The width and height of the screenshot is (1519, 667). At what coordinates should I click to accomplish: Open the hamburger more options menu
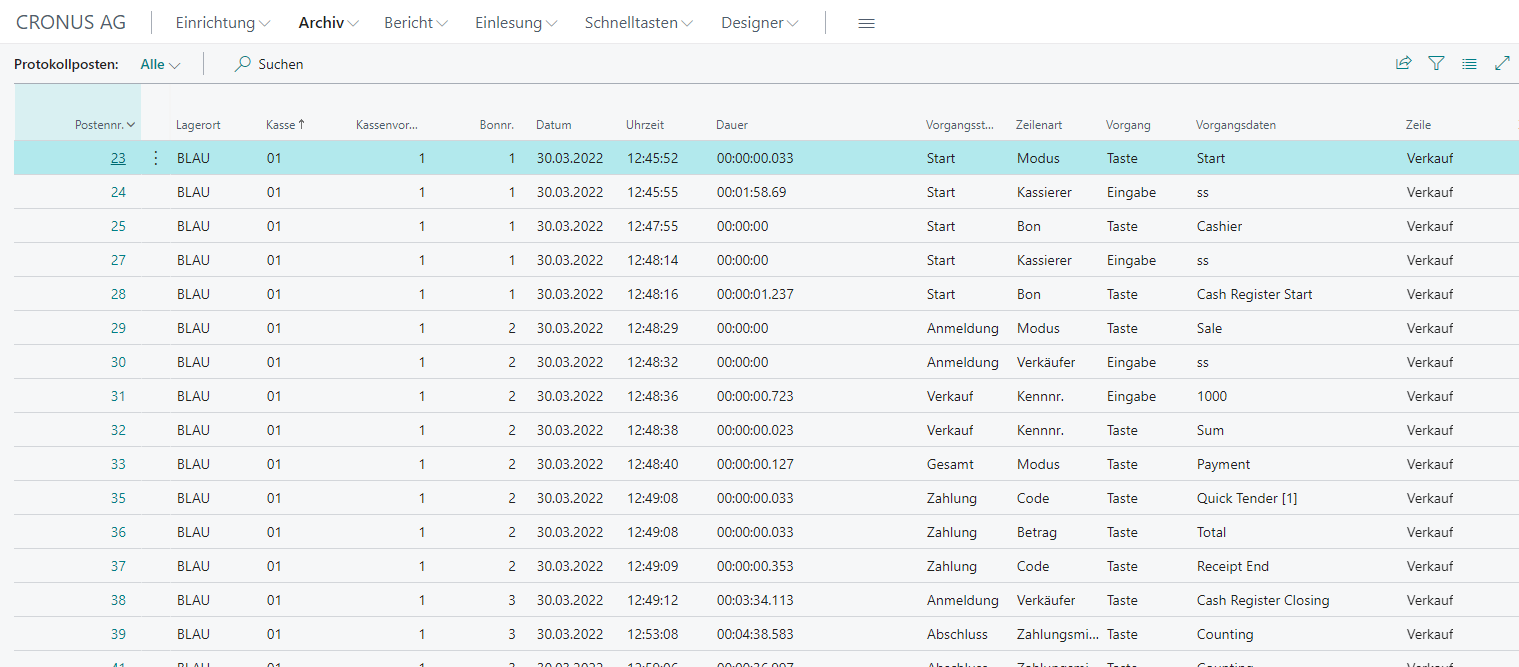[866, 23]
